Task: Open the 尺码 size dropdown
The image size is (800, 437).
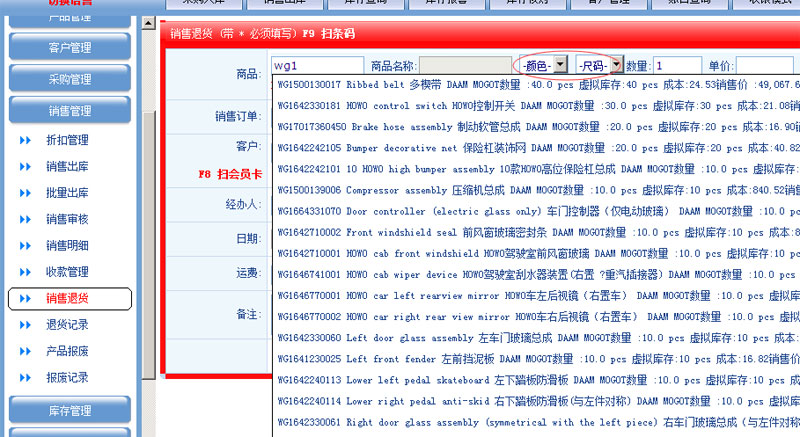Action: pyautogui.click(x=599, y=65)
